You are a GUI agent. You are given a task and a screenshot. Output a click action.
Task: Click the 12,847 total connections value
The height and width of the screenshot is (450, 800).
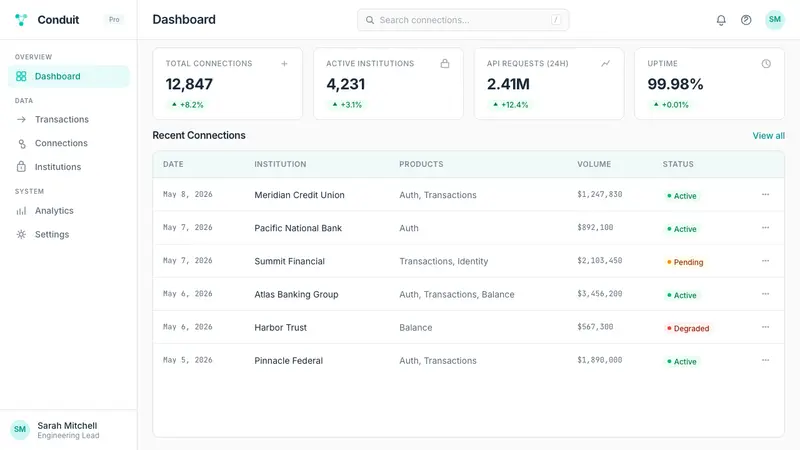point(189,84)
